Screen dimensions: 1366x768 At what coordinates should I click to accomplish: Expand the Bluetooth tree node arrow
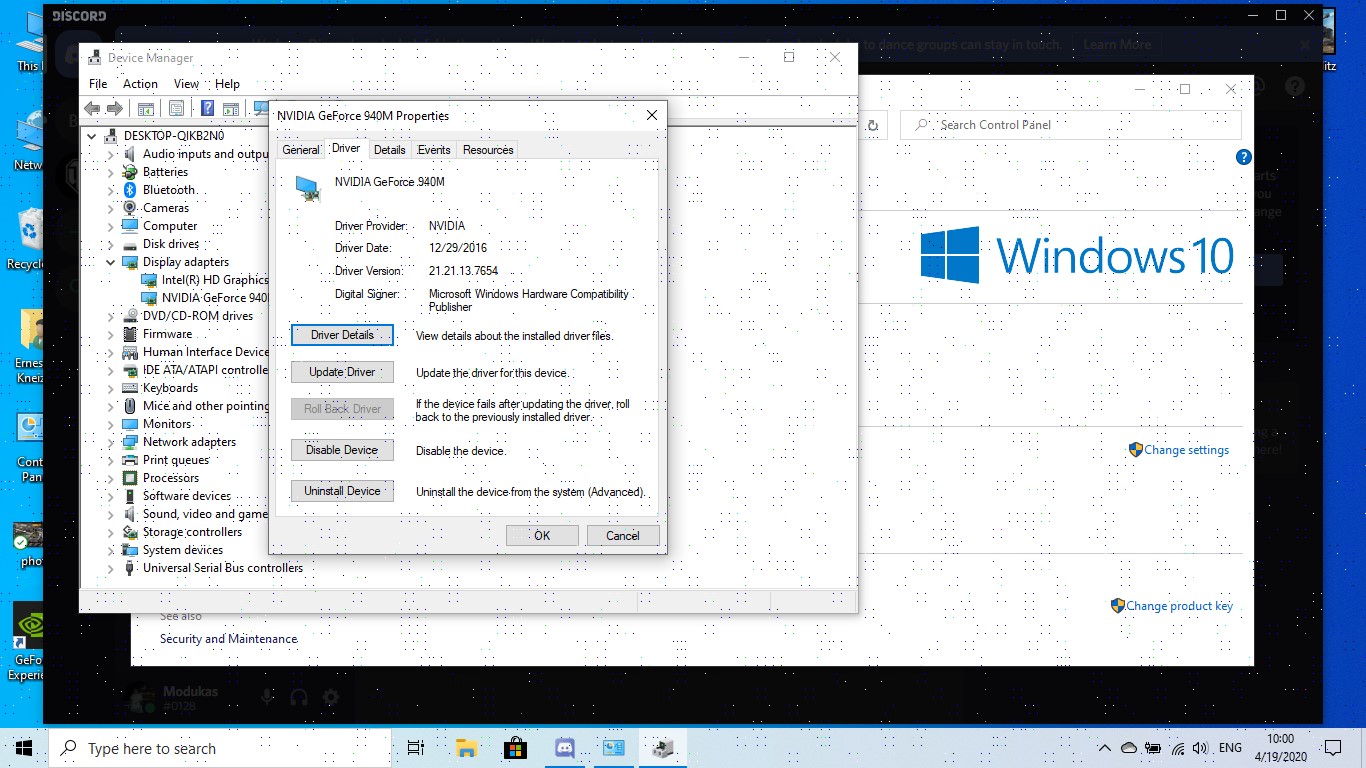(x=111, y=190)
